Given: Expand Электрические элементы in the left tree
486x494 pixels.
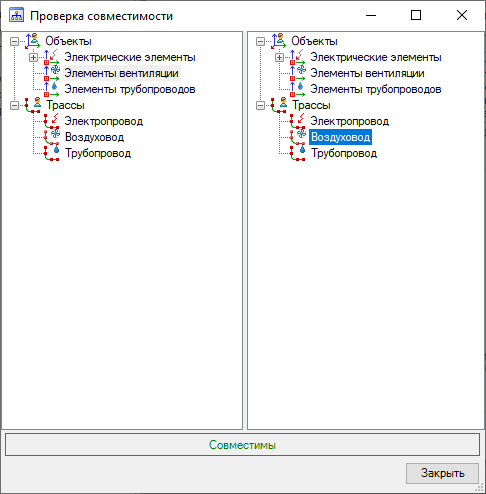Looking at the screenshot, I should [x=33, y=57].
